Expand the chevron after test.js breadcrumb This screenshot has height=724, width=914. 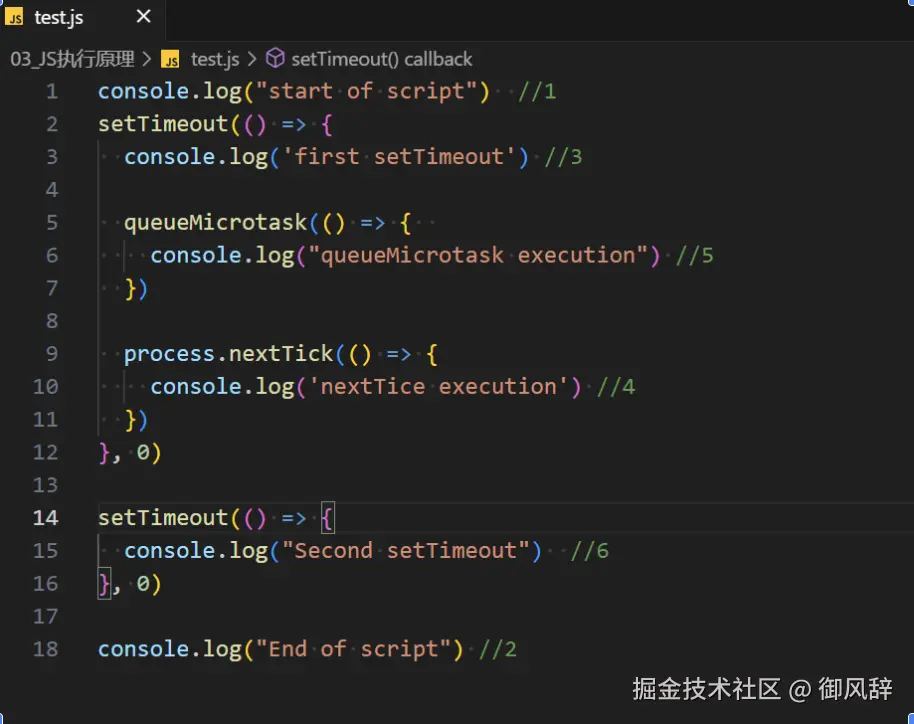click(252, 59)
